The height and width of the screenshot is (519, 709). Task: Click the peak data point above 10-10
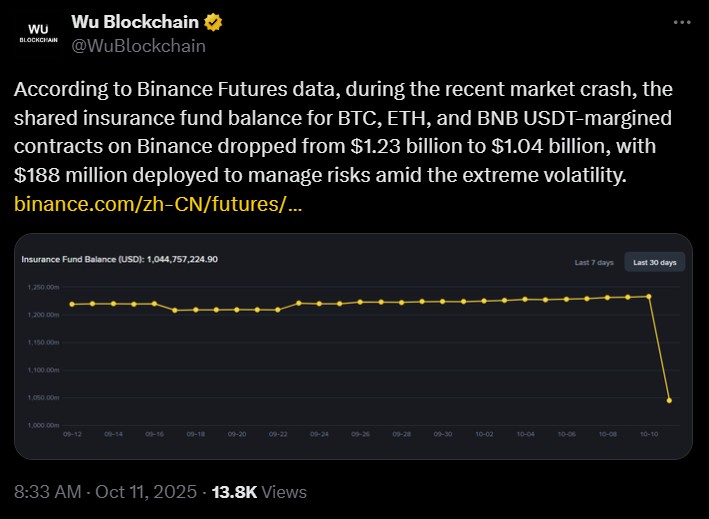(x=649, y=296)
